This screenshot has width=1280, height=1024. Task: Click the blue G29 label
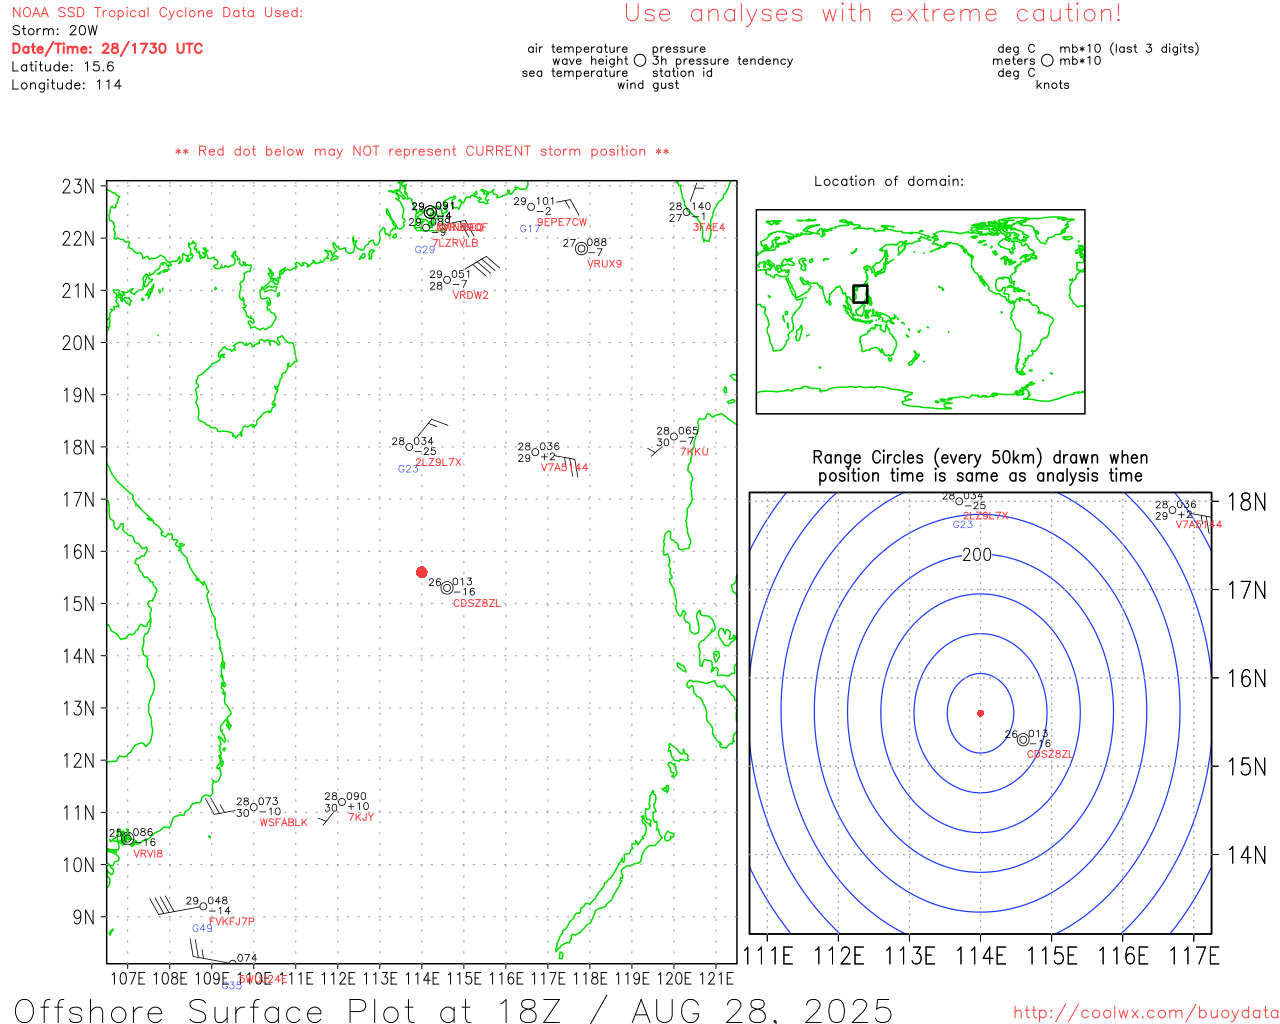click(425, 250)
